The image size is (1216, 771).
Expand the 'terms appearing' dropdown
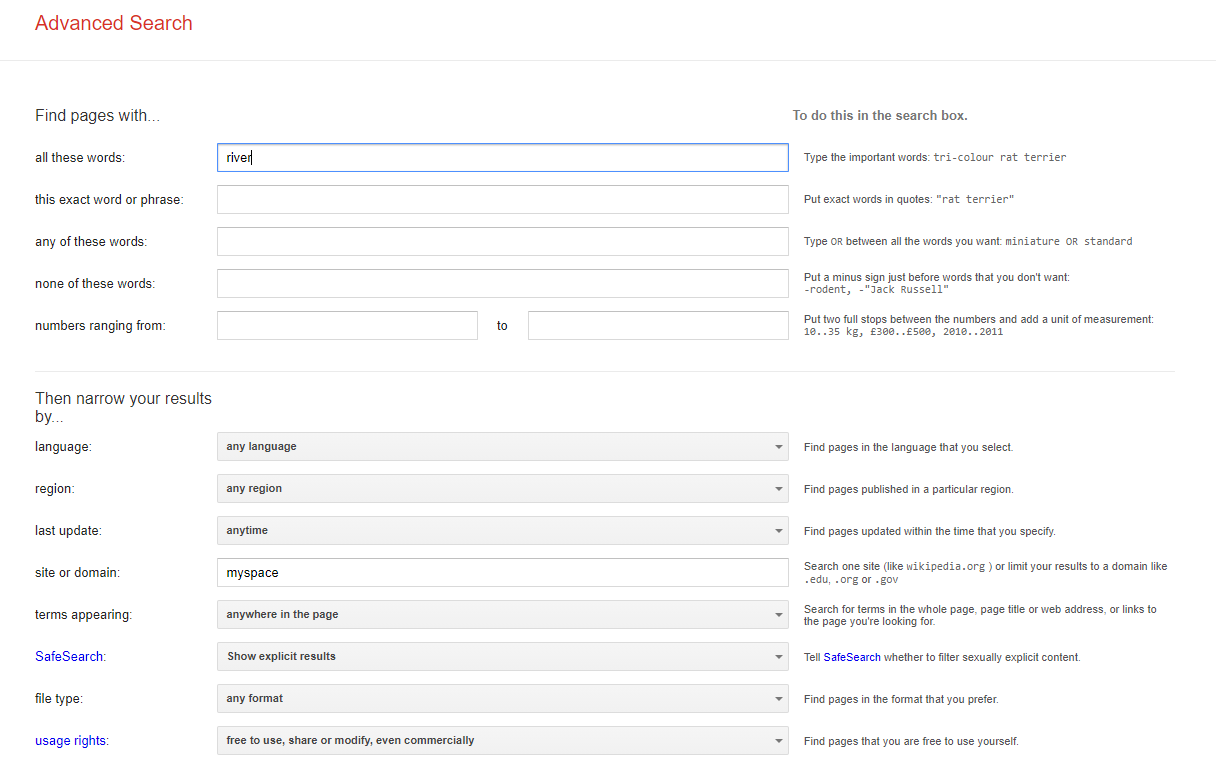click(502, 615)
